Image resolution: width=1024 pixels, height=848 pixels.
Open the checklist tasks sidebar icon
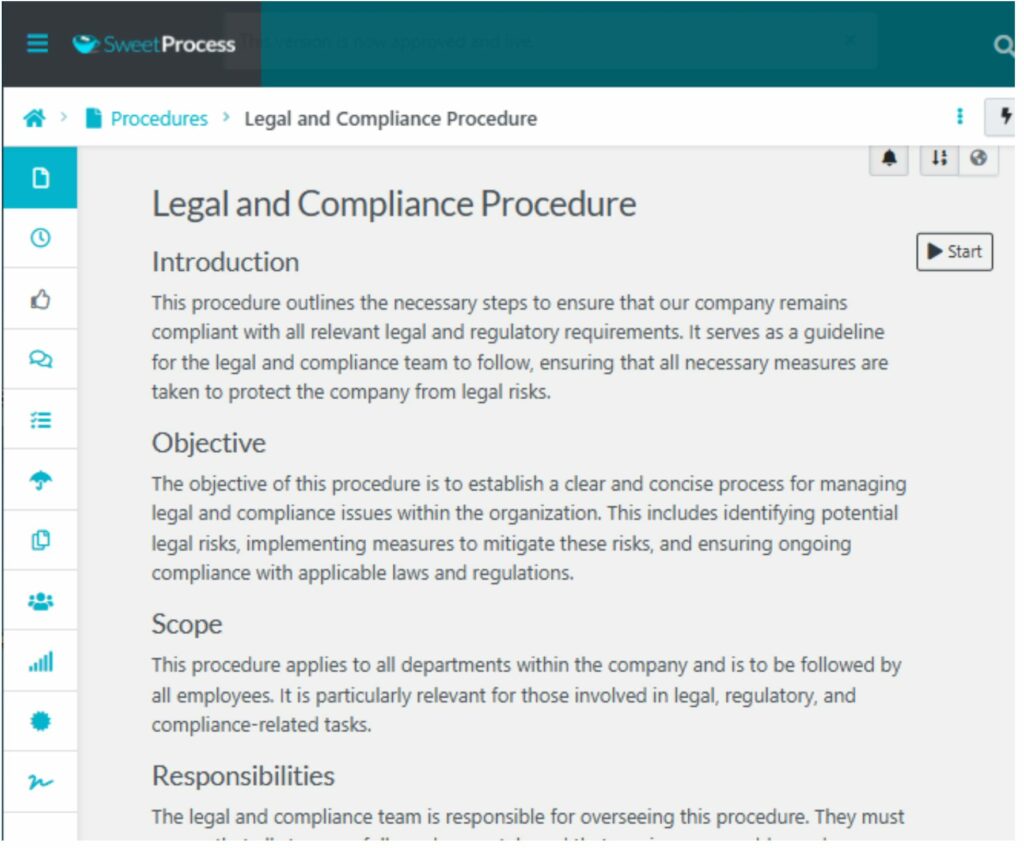40,419
